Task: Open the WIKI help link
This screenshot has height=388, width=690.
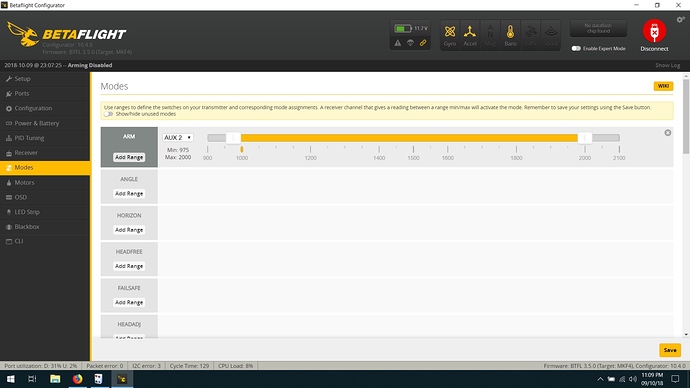Action: (x=663, y=86)
